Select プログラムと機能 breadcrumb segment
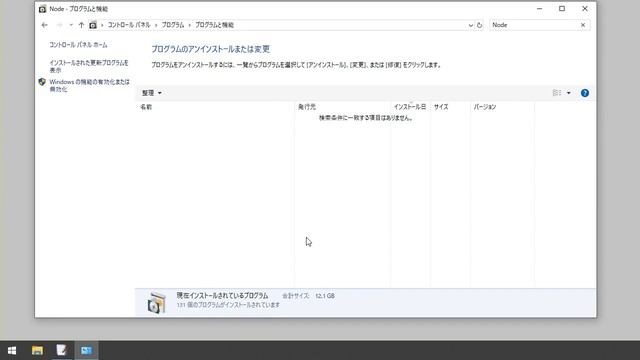The image size is (640, 360). coord(214,25)
